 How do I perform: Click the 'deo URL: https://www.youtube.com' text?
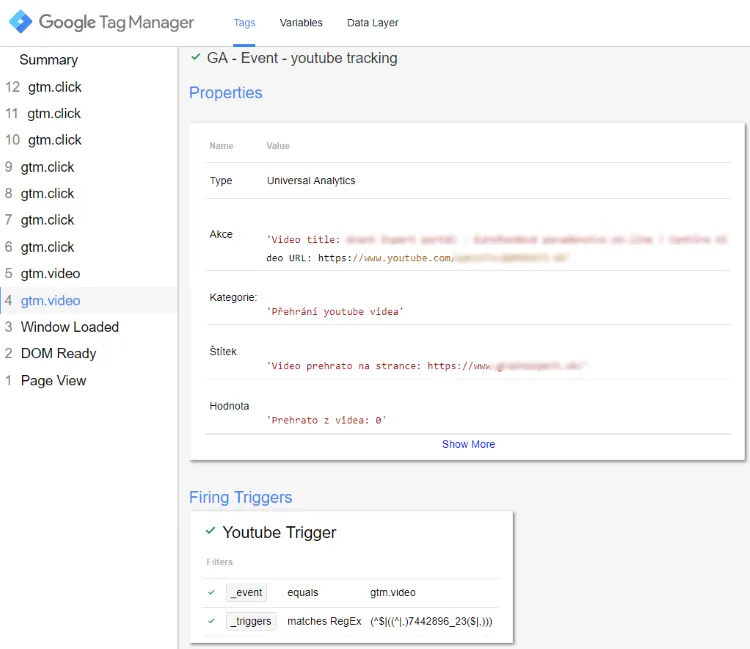[359, 258]
